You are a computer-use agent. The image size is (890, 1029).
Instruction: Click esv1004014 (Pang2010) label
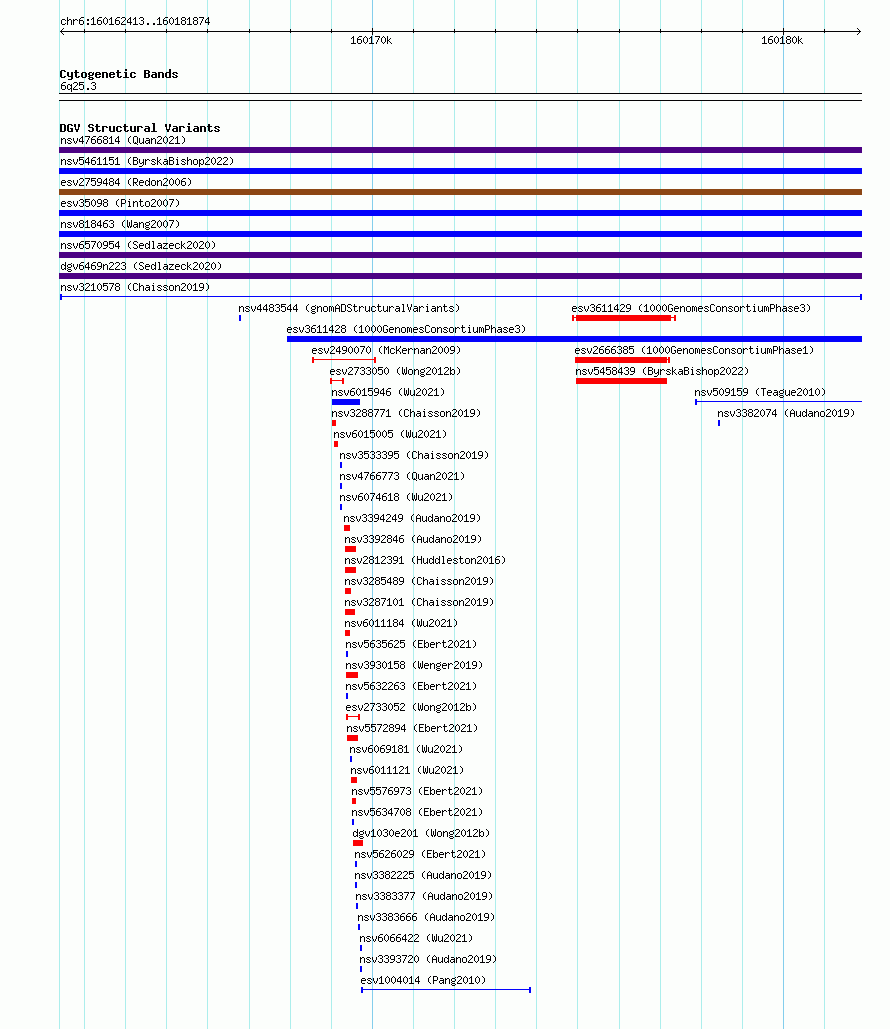[x=423, y=980]
